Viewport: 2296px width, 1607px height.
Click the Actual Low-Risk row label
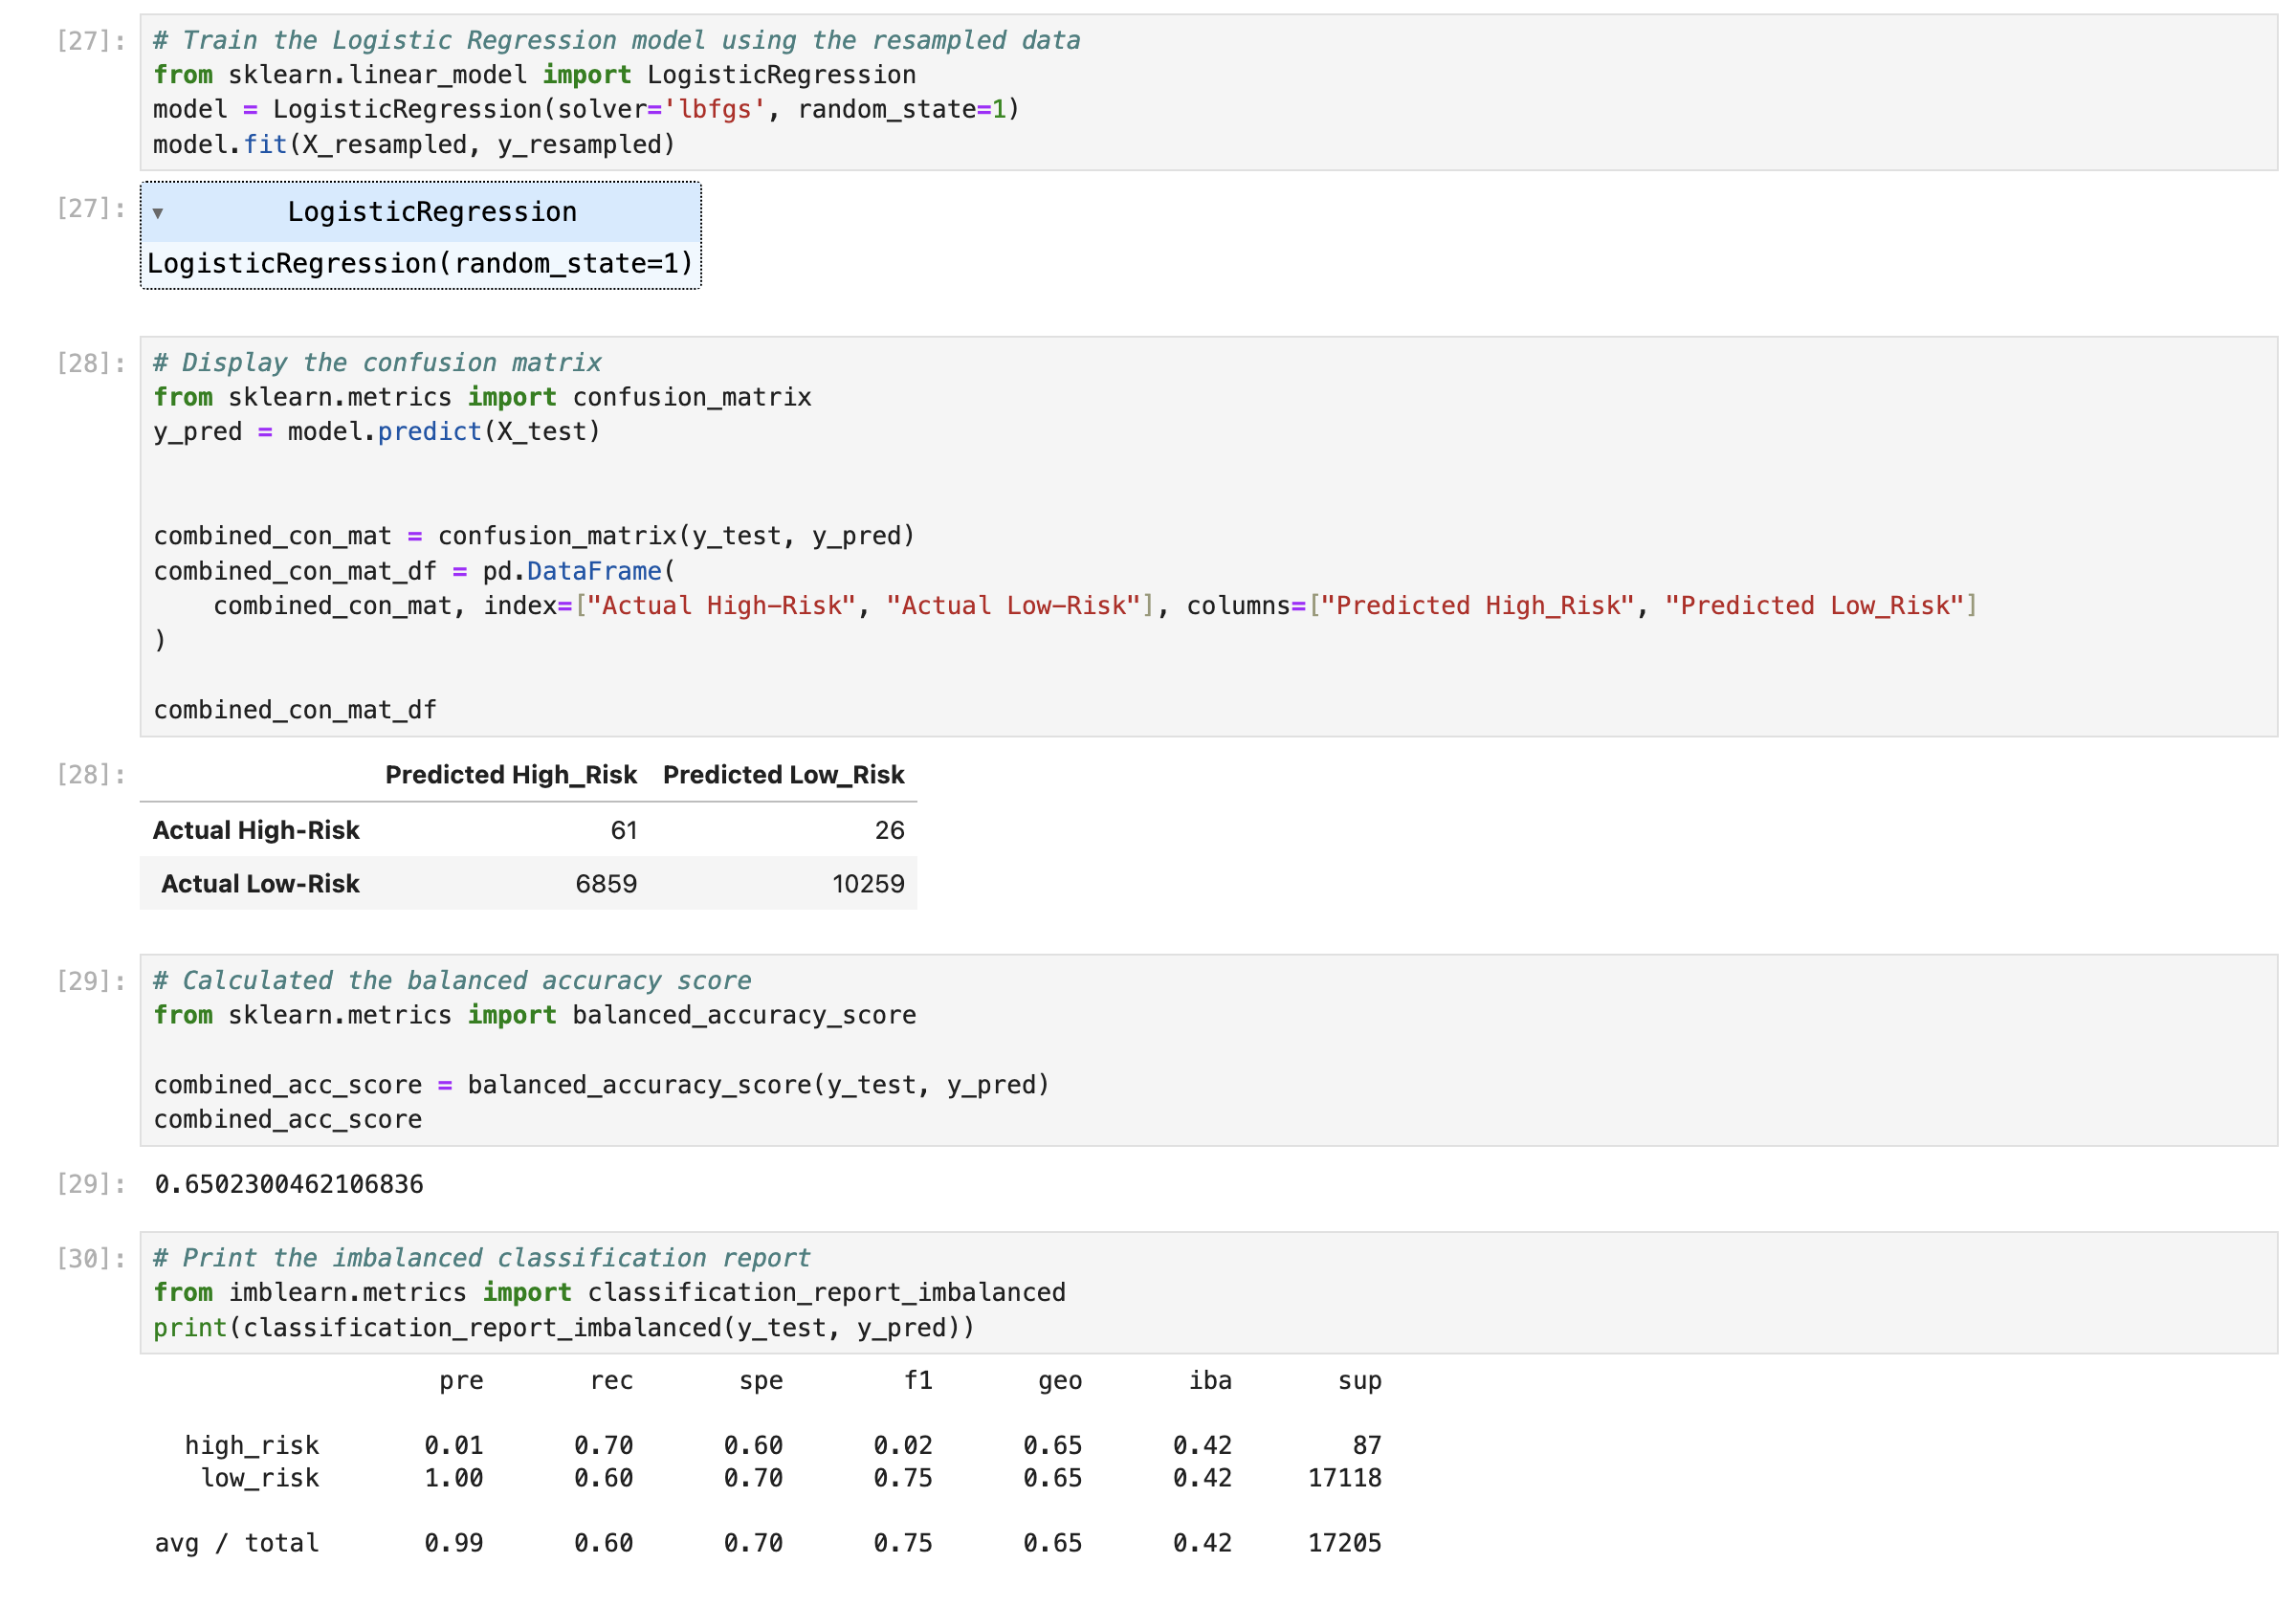pos(260,884)
